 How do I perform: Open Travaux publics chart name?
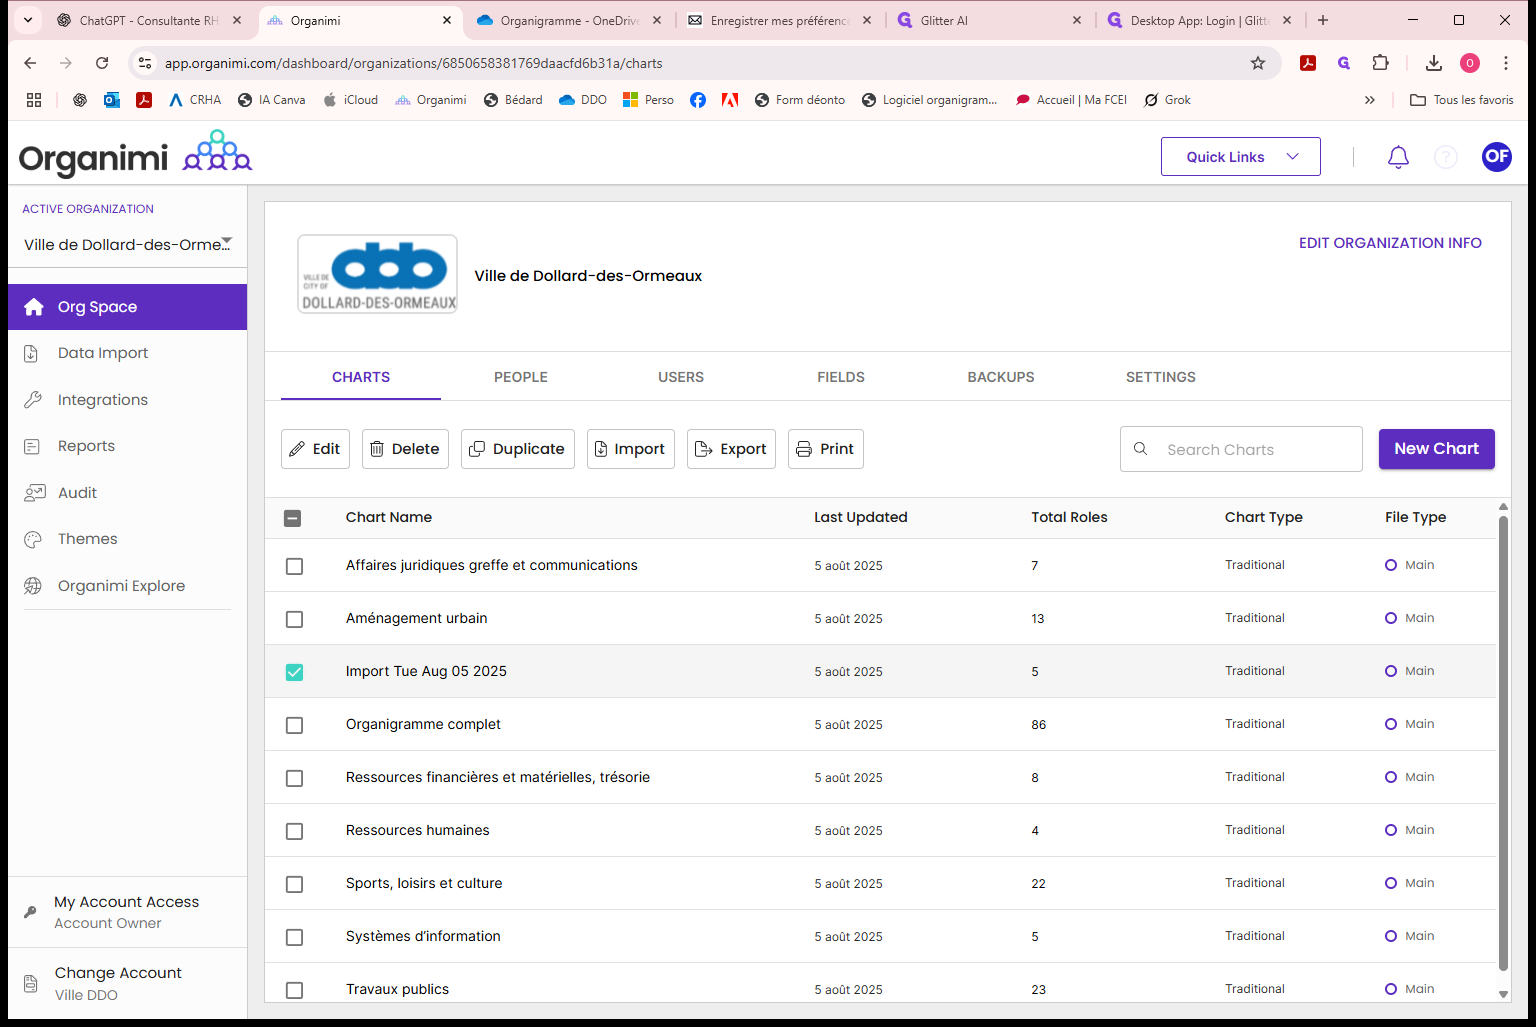pos(397,989)
